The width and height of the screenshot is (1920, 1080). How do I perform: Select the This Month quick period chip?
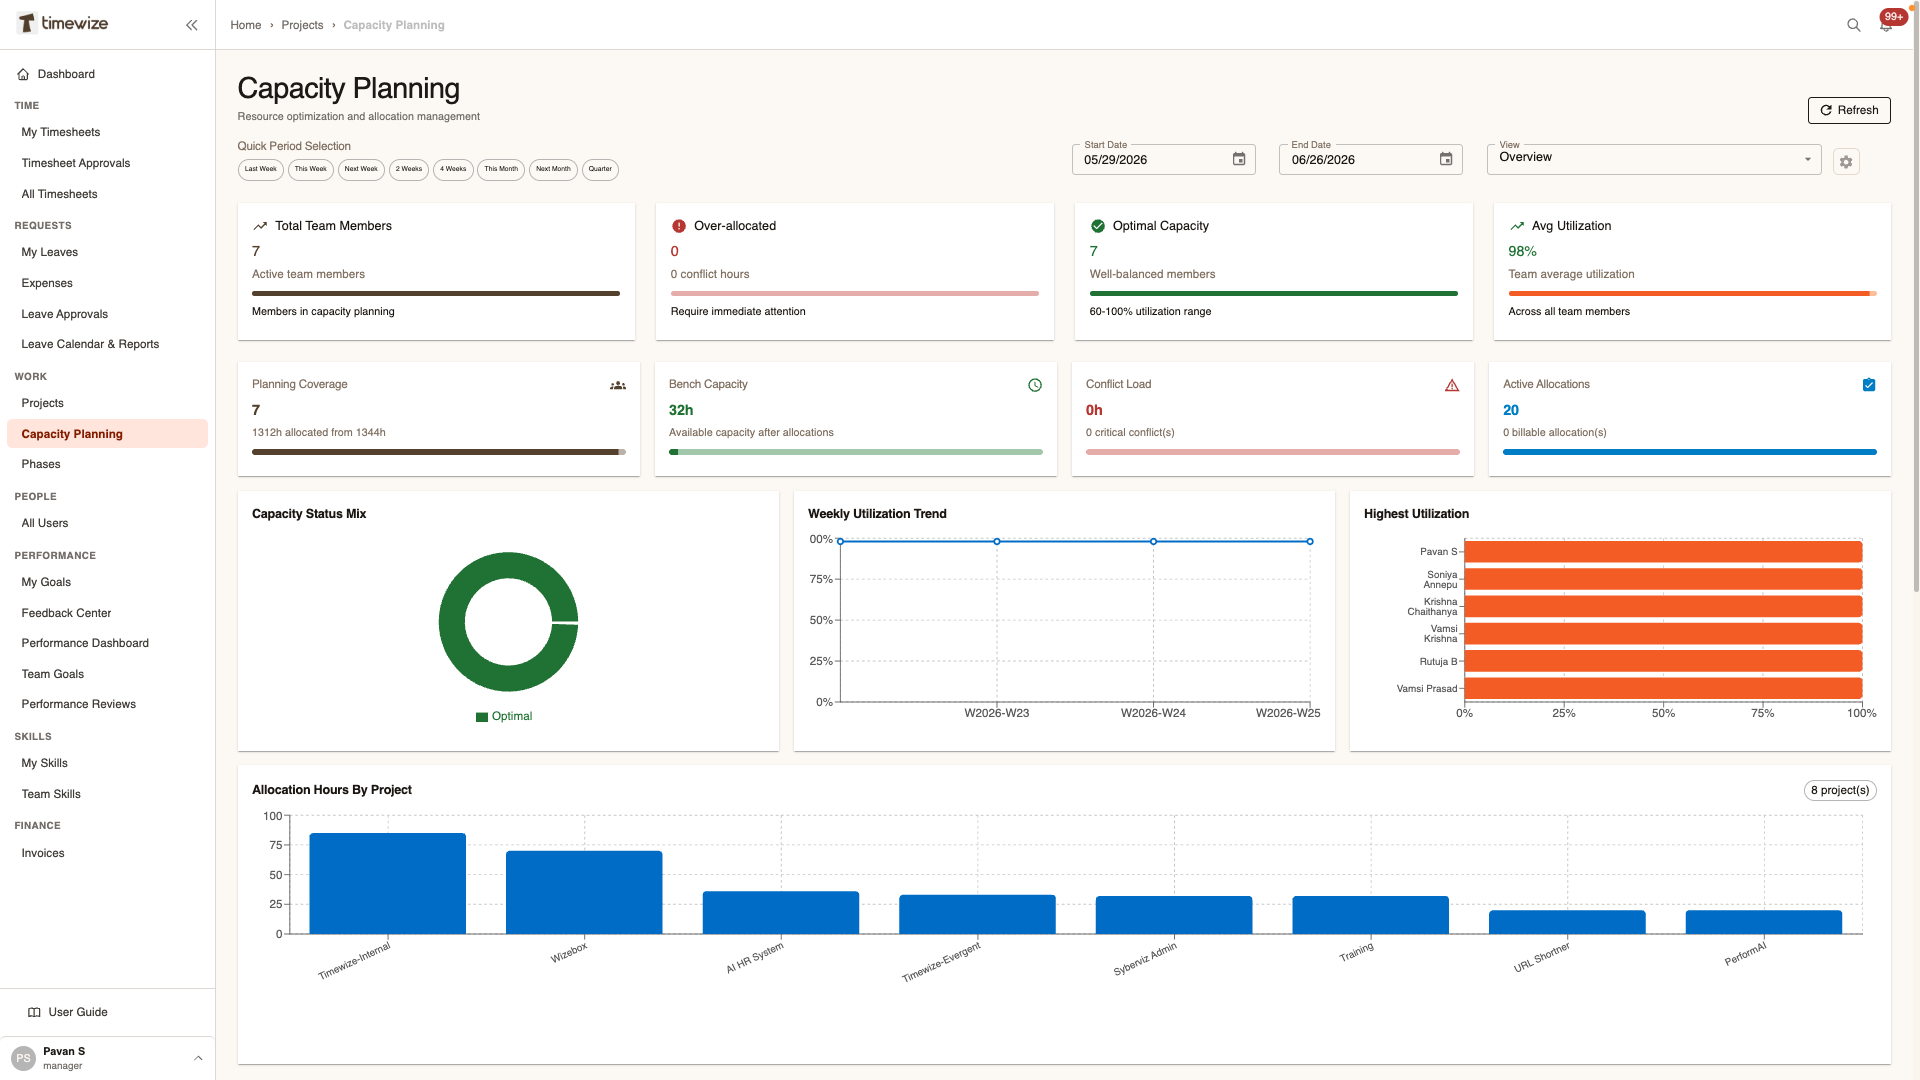[x=501, y=169]
